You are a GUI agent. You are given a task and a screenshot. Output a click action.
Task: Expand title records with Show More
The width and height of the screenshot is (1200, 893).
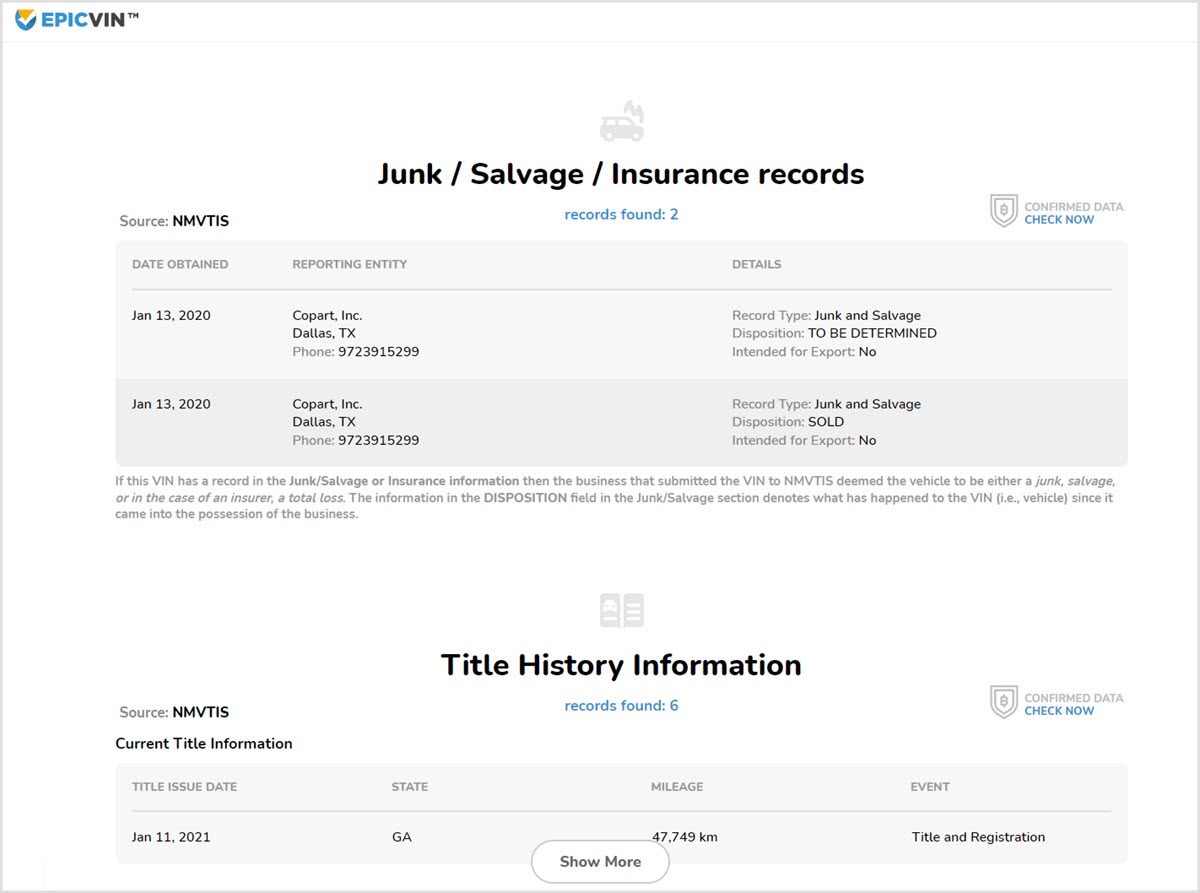coord(600,861)
